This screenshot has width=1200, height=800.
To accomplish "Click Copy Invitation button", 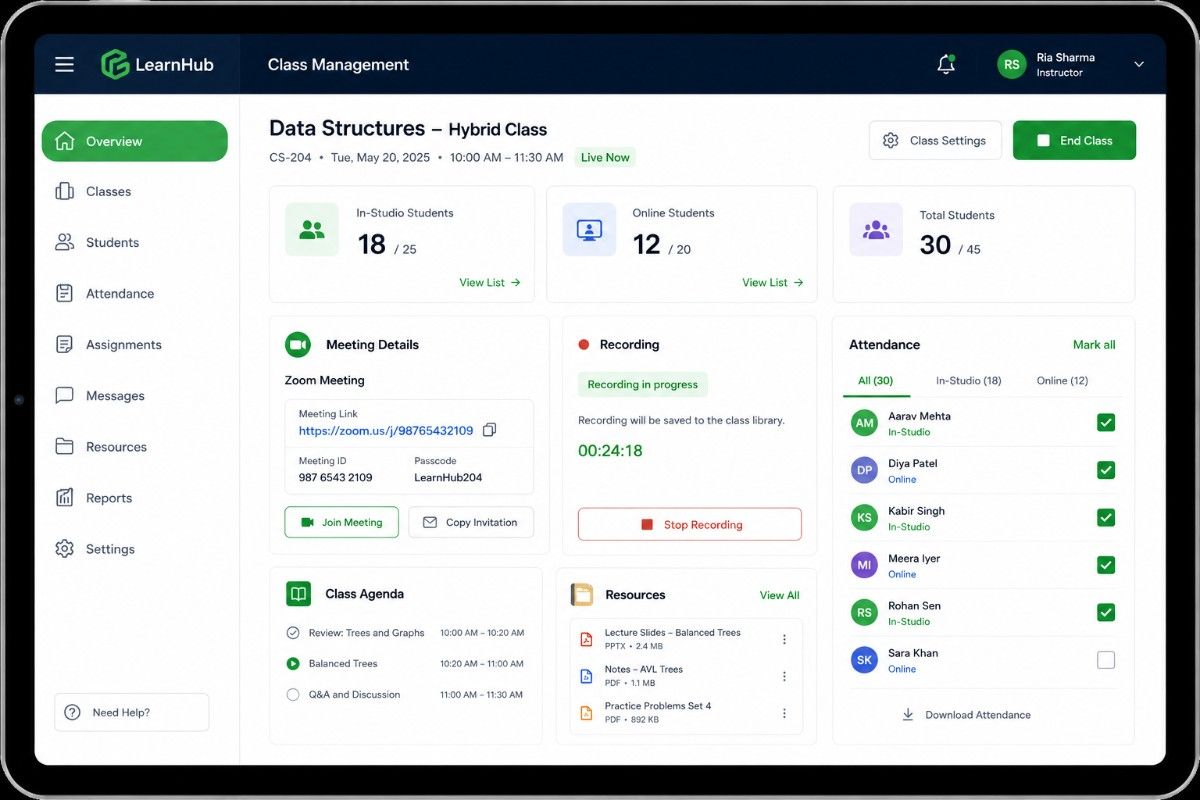I will [471, 522].
